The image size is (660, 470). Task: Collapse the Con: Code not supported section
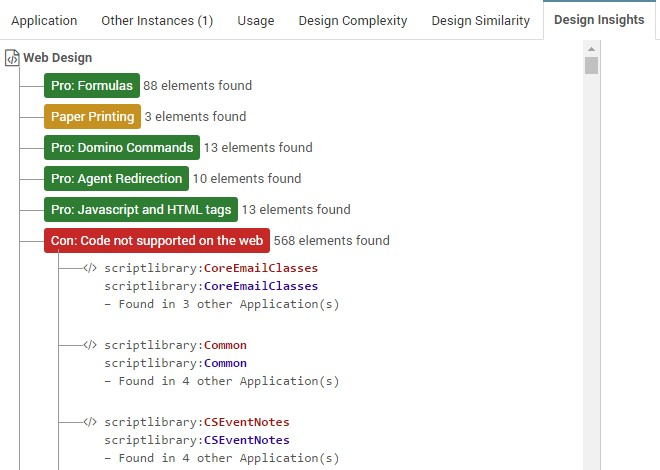point(157,240)
